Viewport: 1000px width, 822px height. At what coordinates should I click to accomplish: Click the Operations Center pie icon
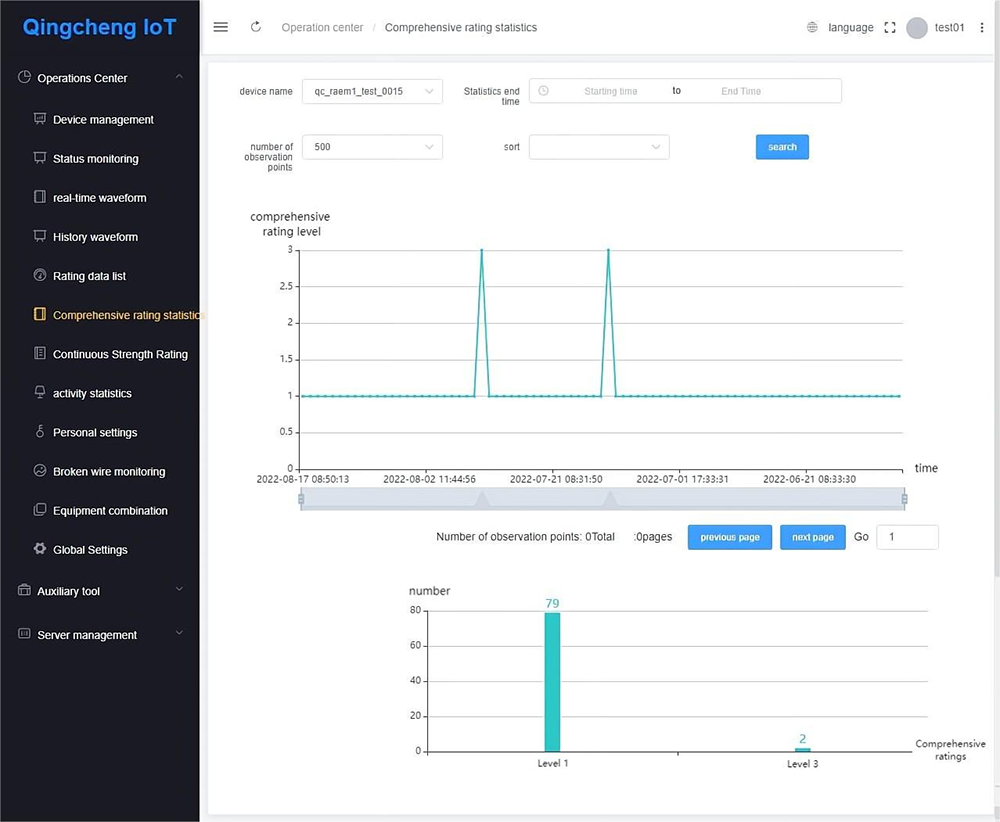24,77
